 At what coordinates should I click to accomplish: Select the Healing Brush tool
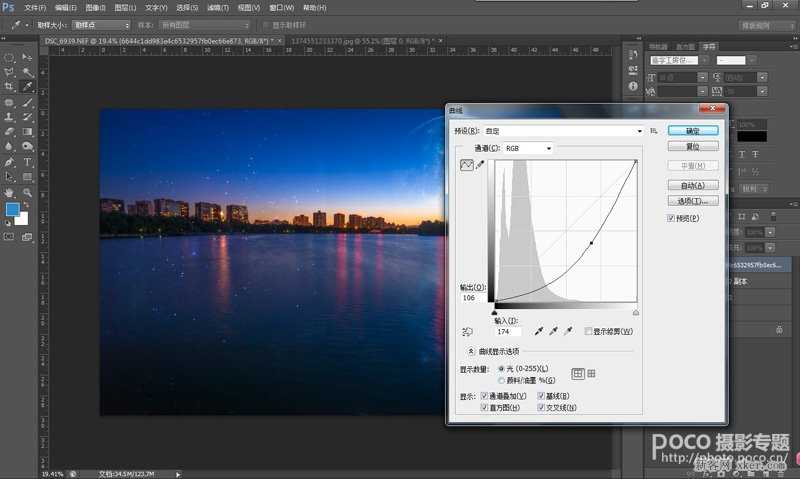point(9,102)
